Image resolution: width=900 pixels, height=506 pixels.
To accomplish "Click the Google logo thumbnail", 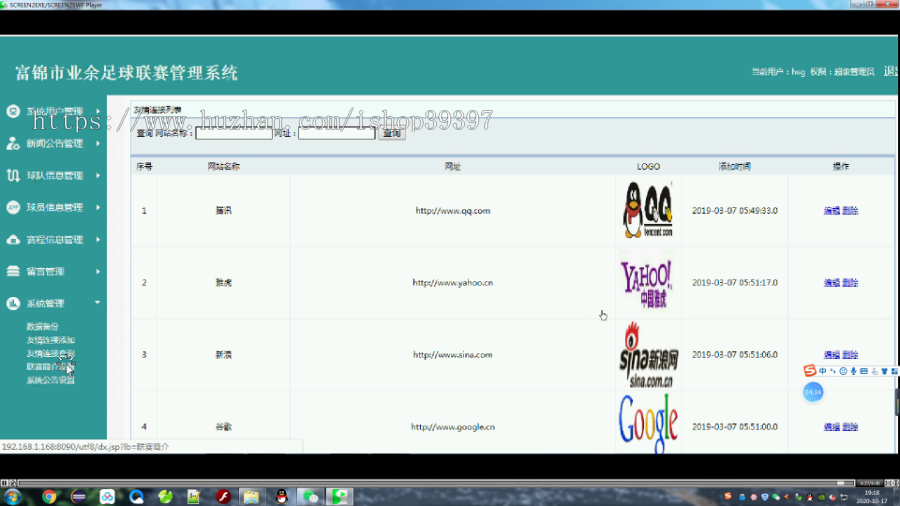I will (648, 423).
